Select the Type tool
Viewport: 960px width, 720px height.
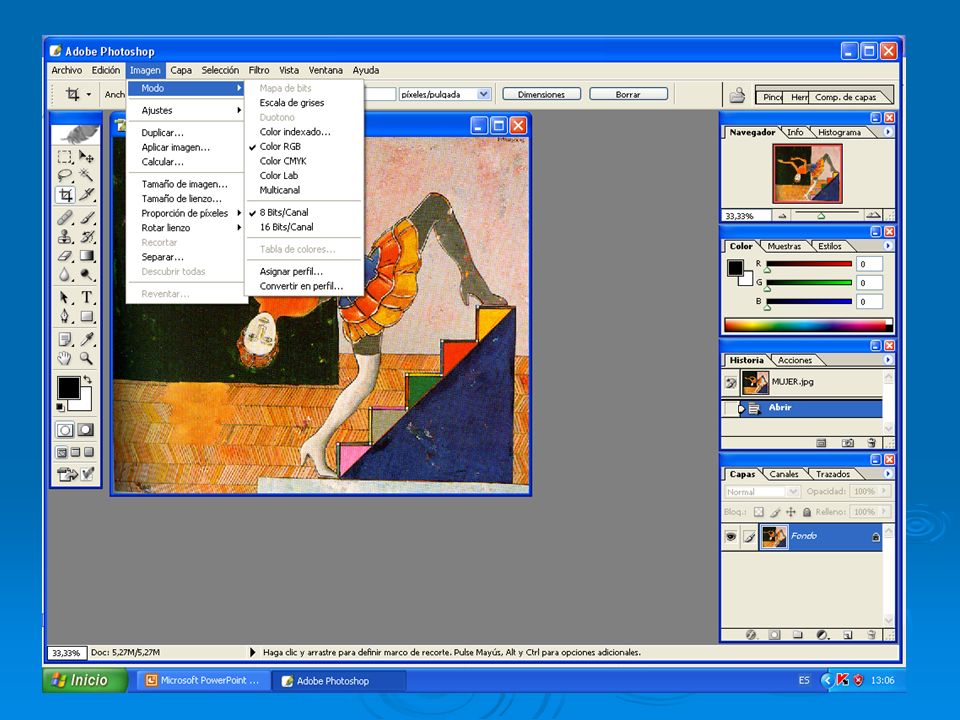pyautogui.click(x=87, y=298)
